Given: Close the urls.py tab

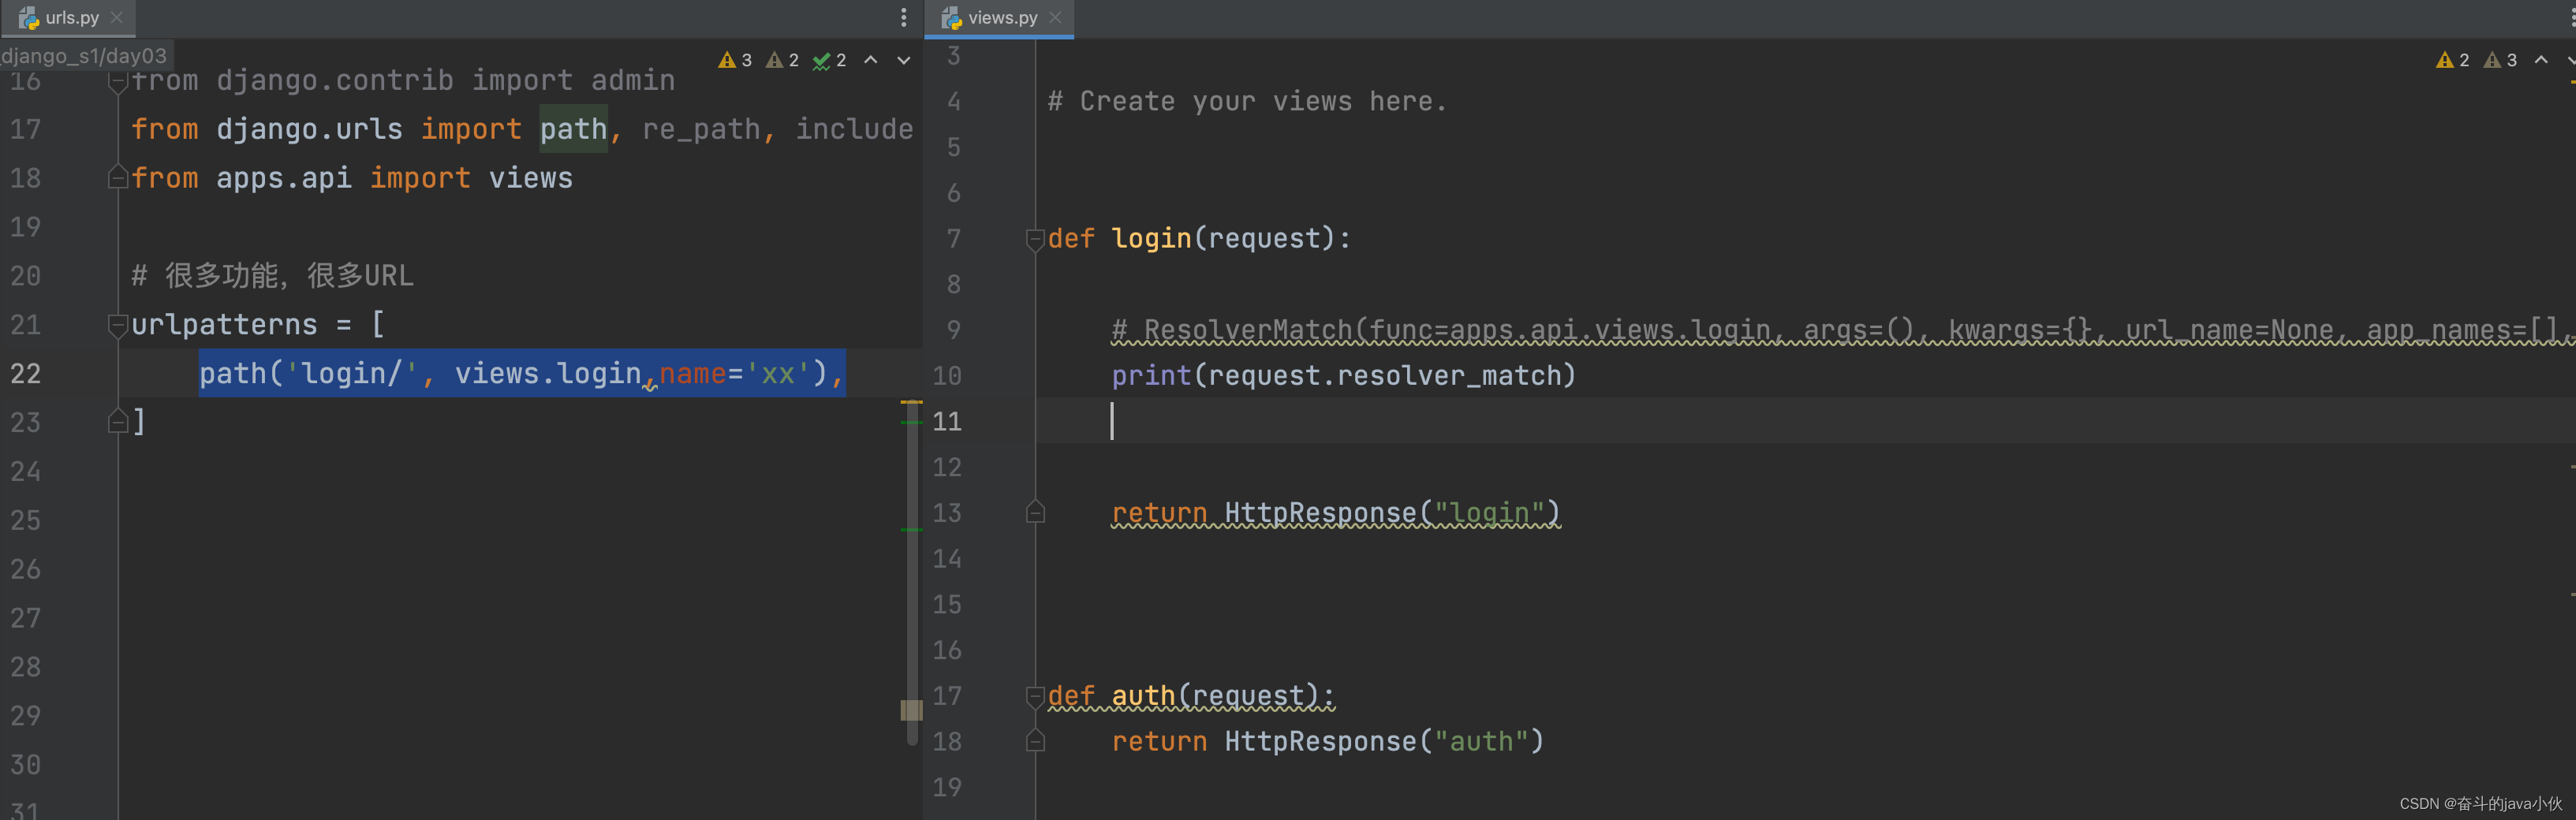Looking at the screenshot, I should 118,18.
